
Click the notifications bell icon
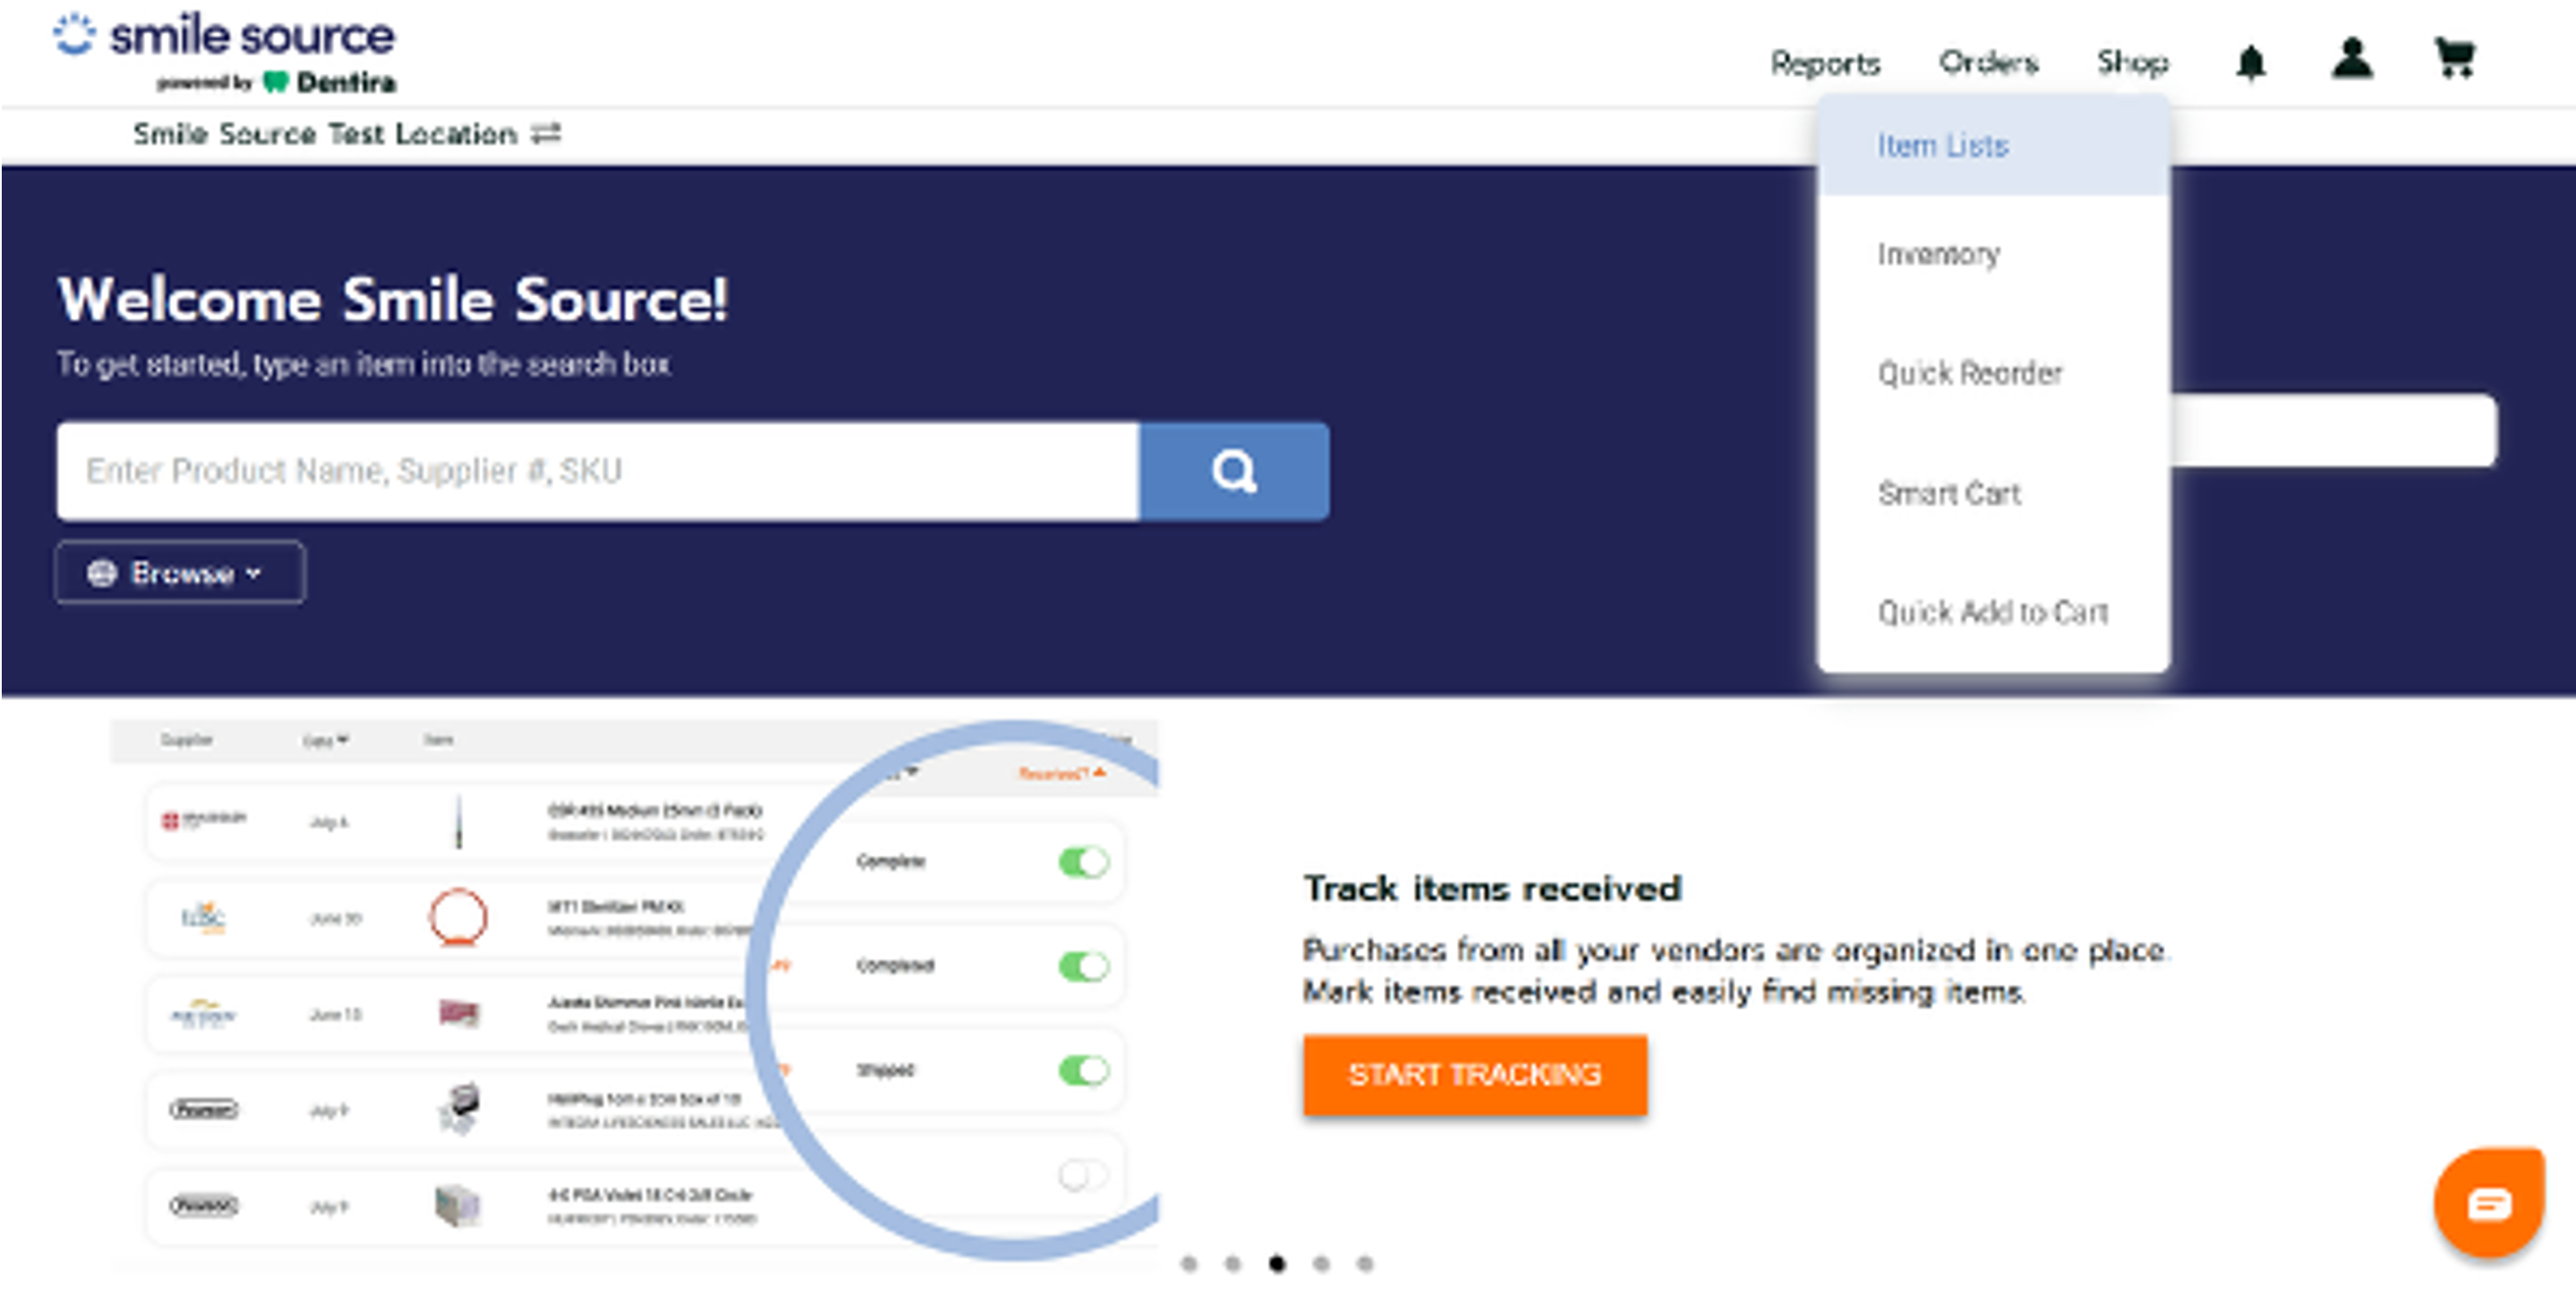(2250, 63)
